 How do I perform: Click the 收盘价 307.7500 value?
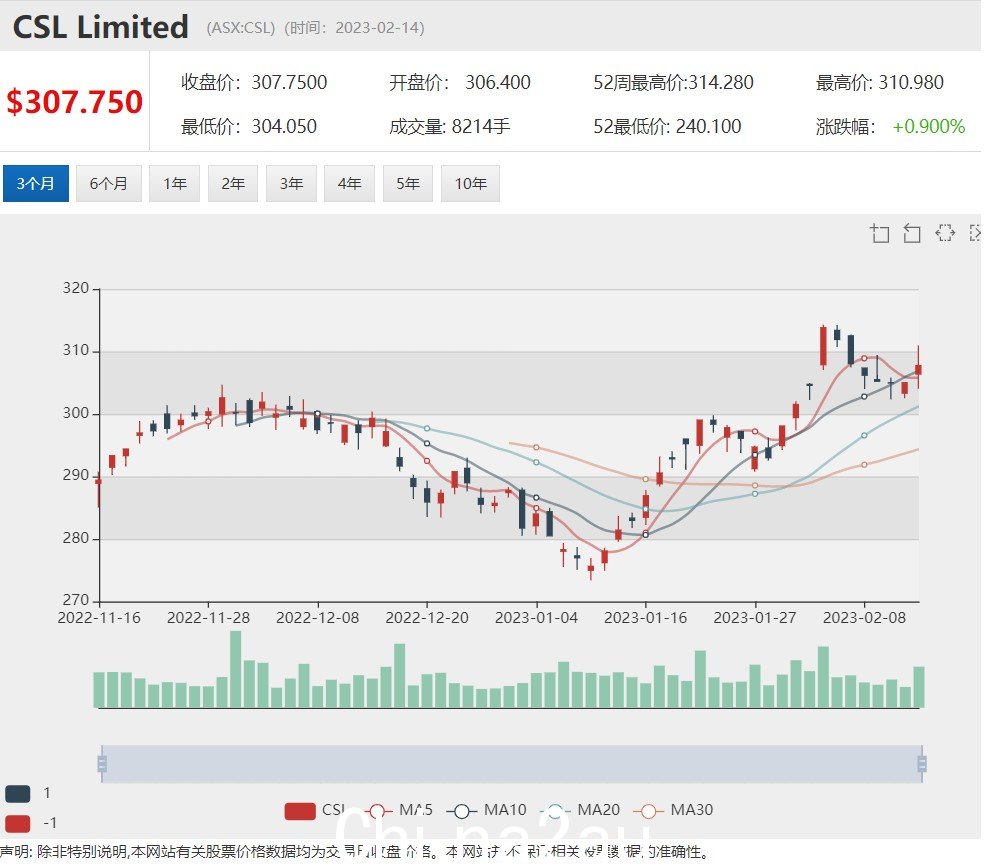coord(289,82)
